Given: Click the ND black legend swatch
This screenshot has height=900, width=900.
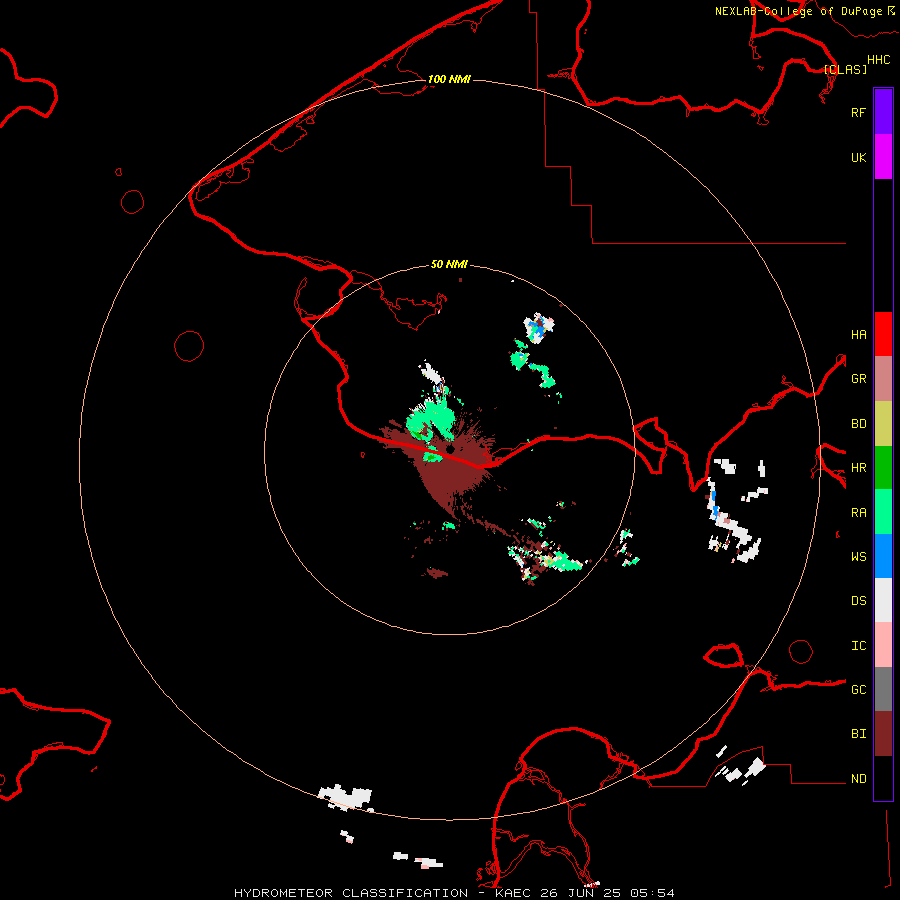Looking at the screenshot, I should pyautogui.click(x=883, y=778).
